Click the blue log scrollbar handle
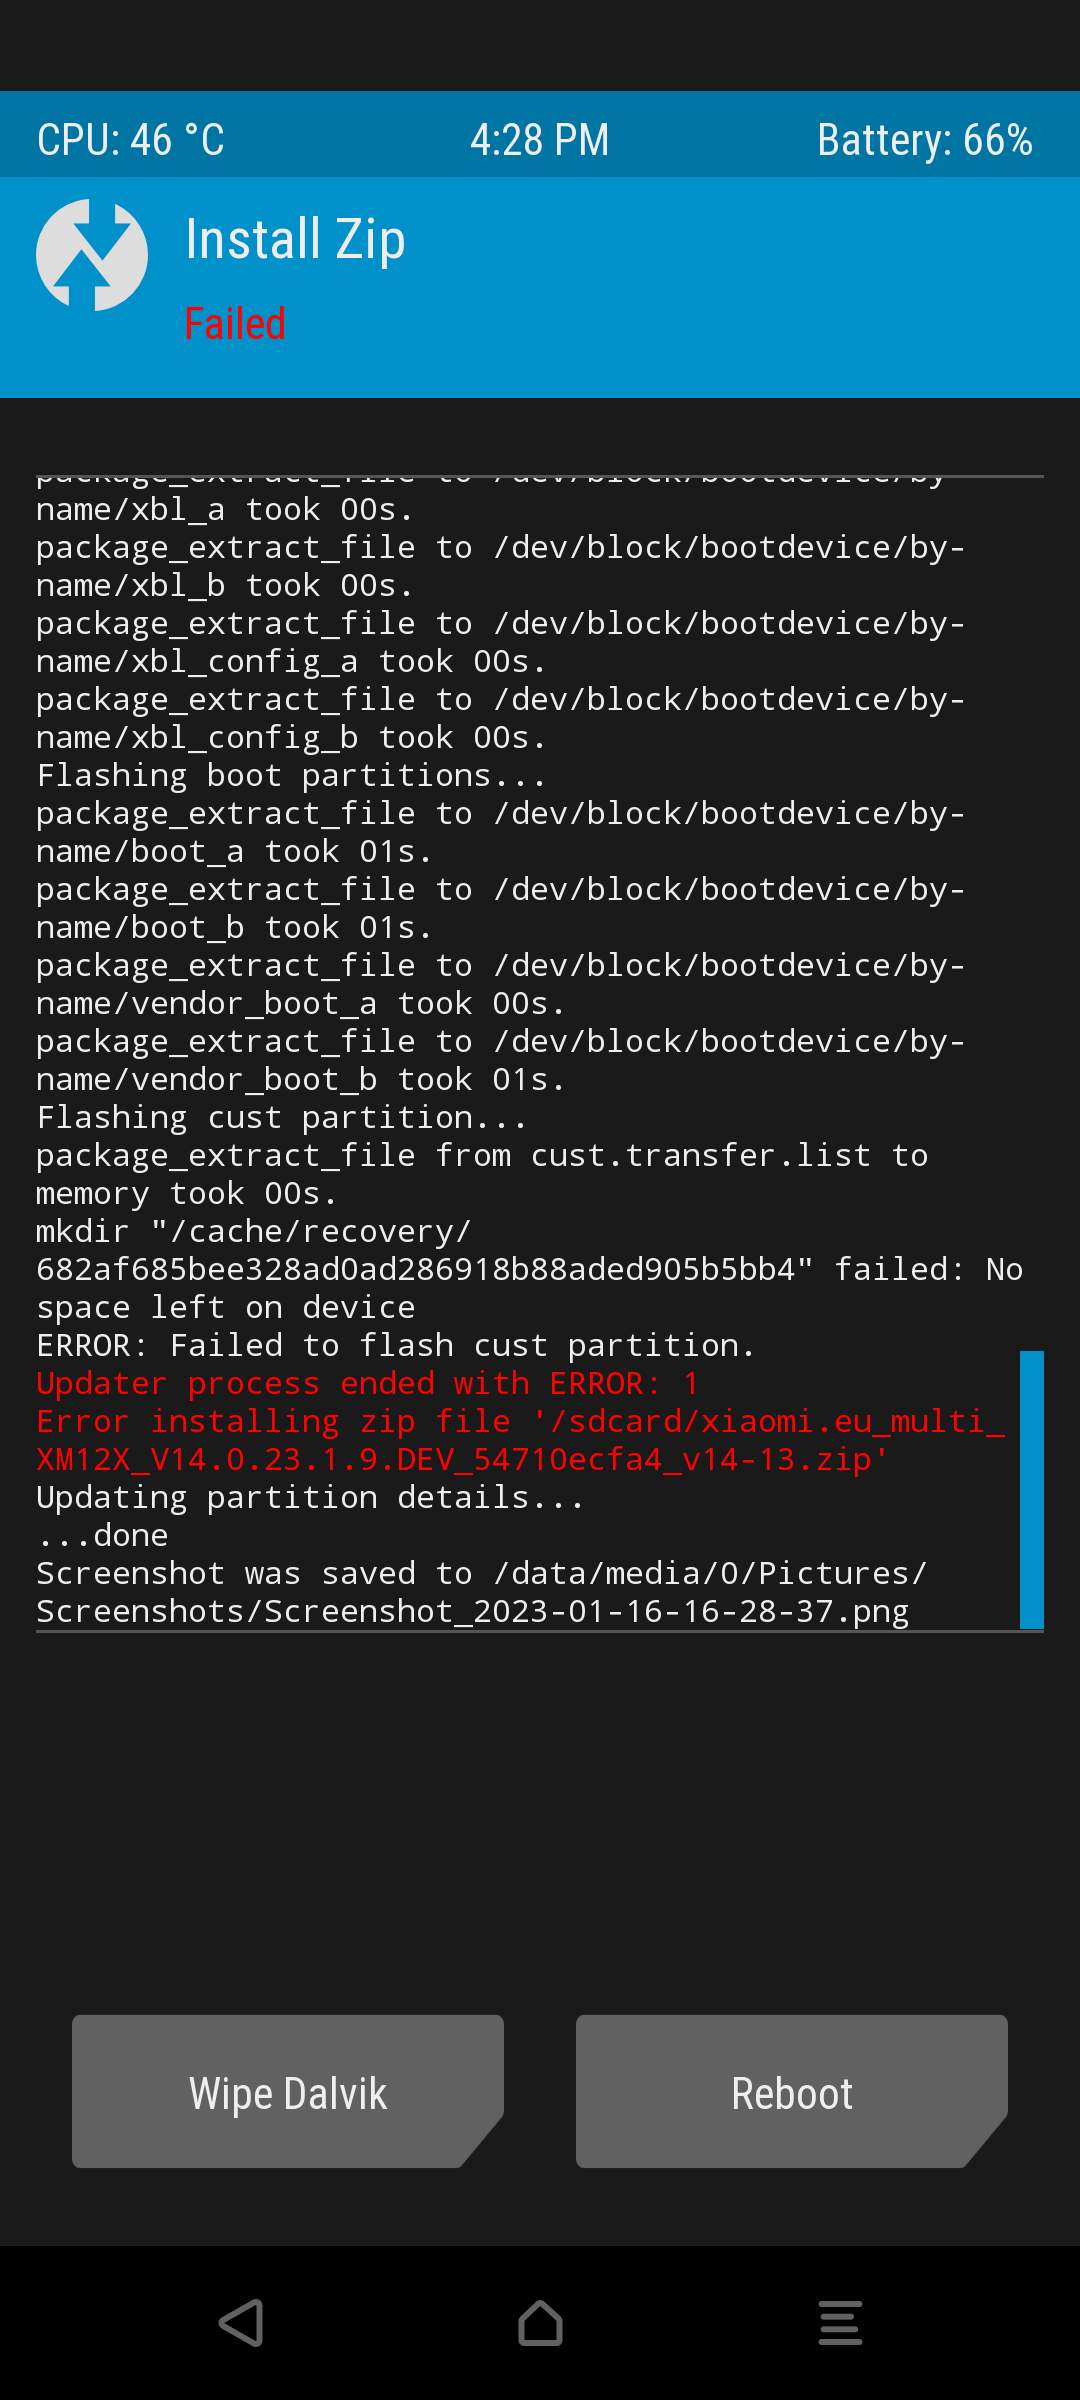Viewport: 1080px width, 2400px height. coord(1032,1490)
